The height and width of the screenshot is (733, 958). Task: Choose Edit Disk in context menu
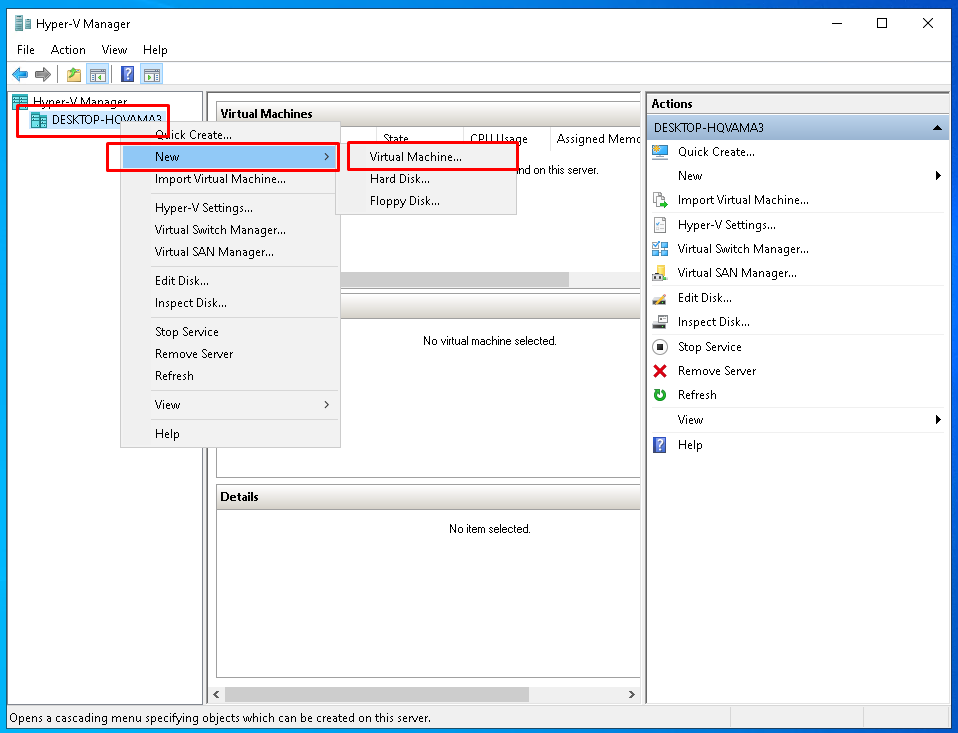coord(230,281)
